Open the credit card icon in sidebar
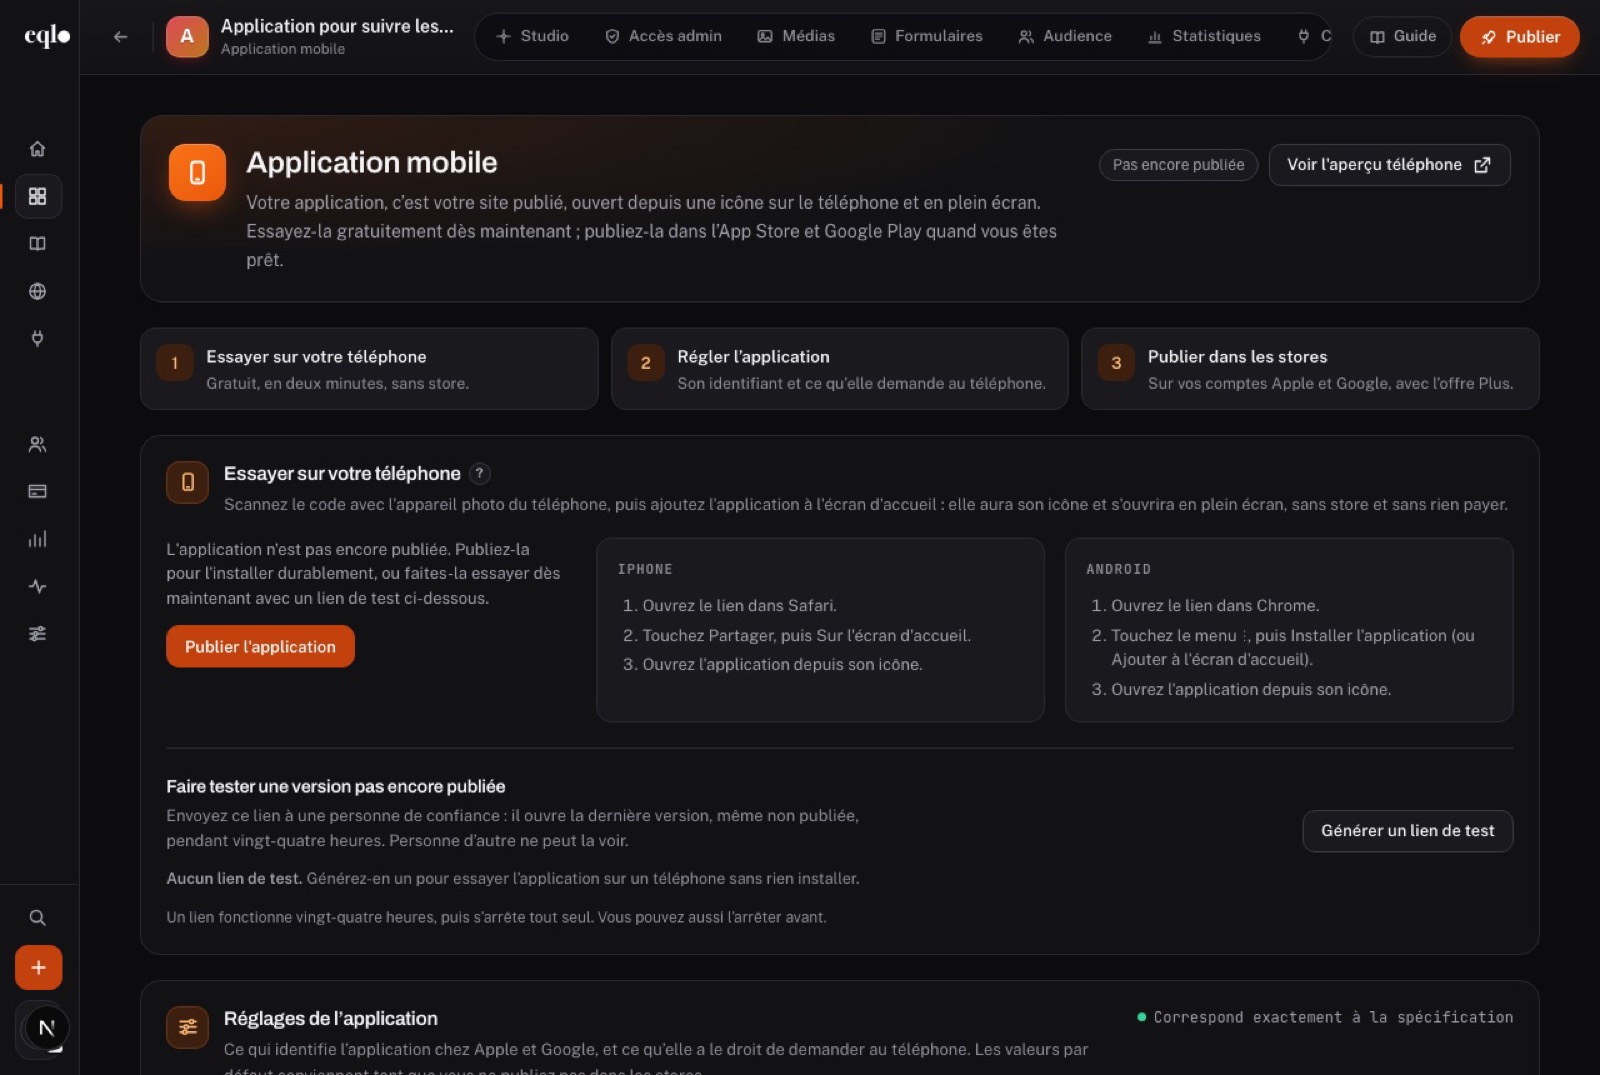 click(x=38, y=491)
